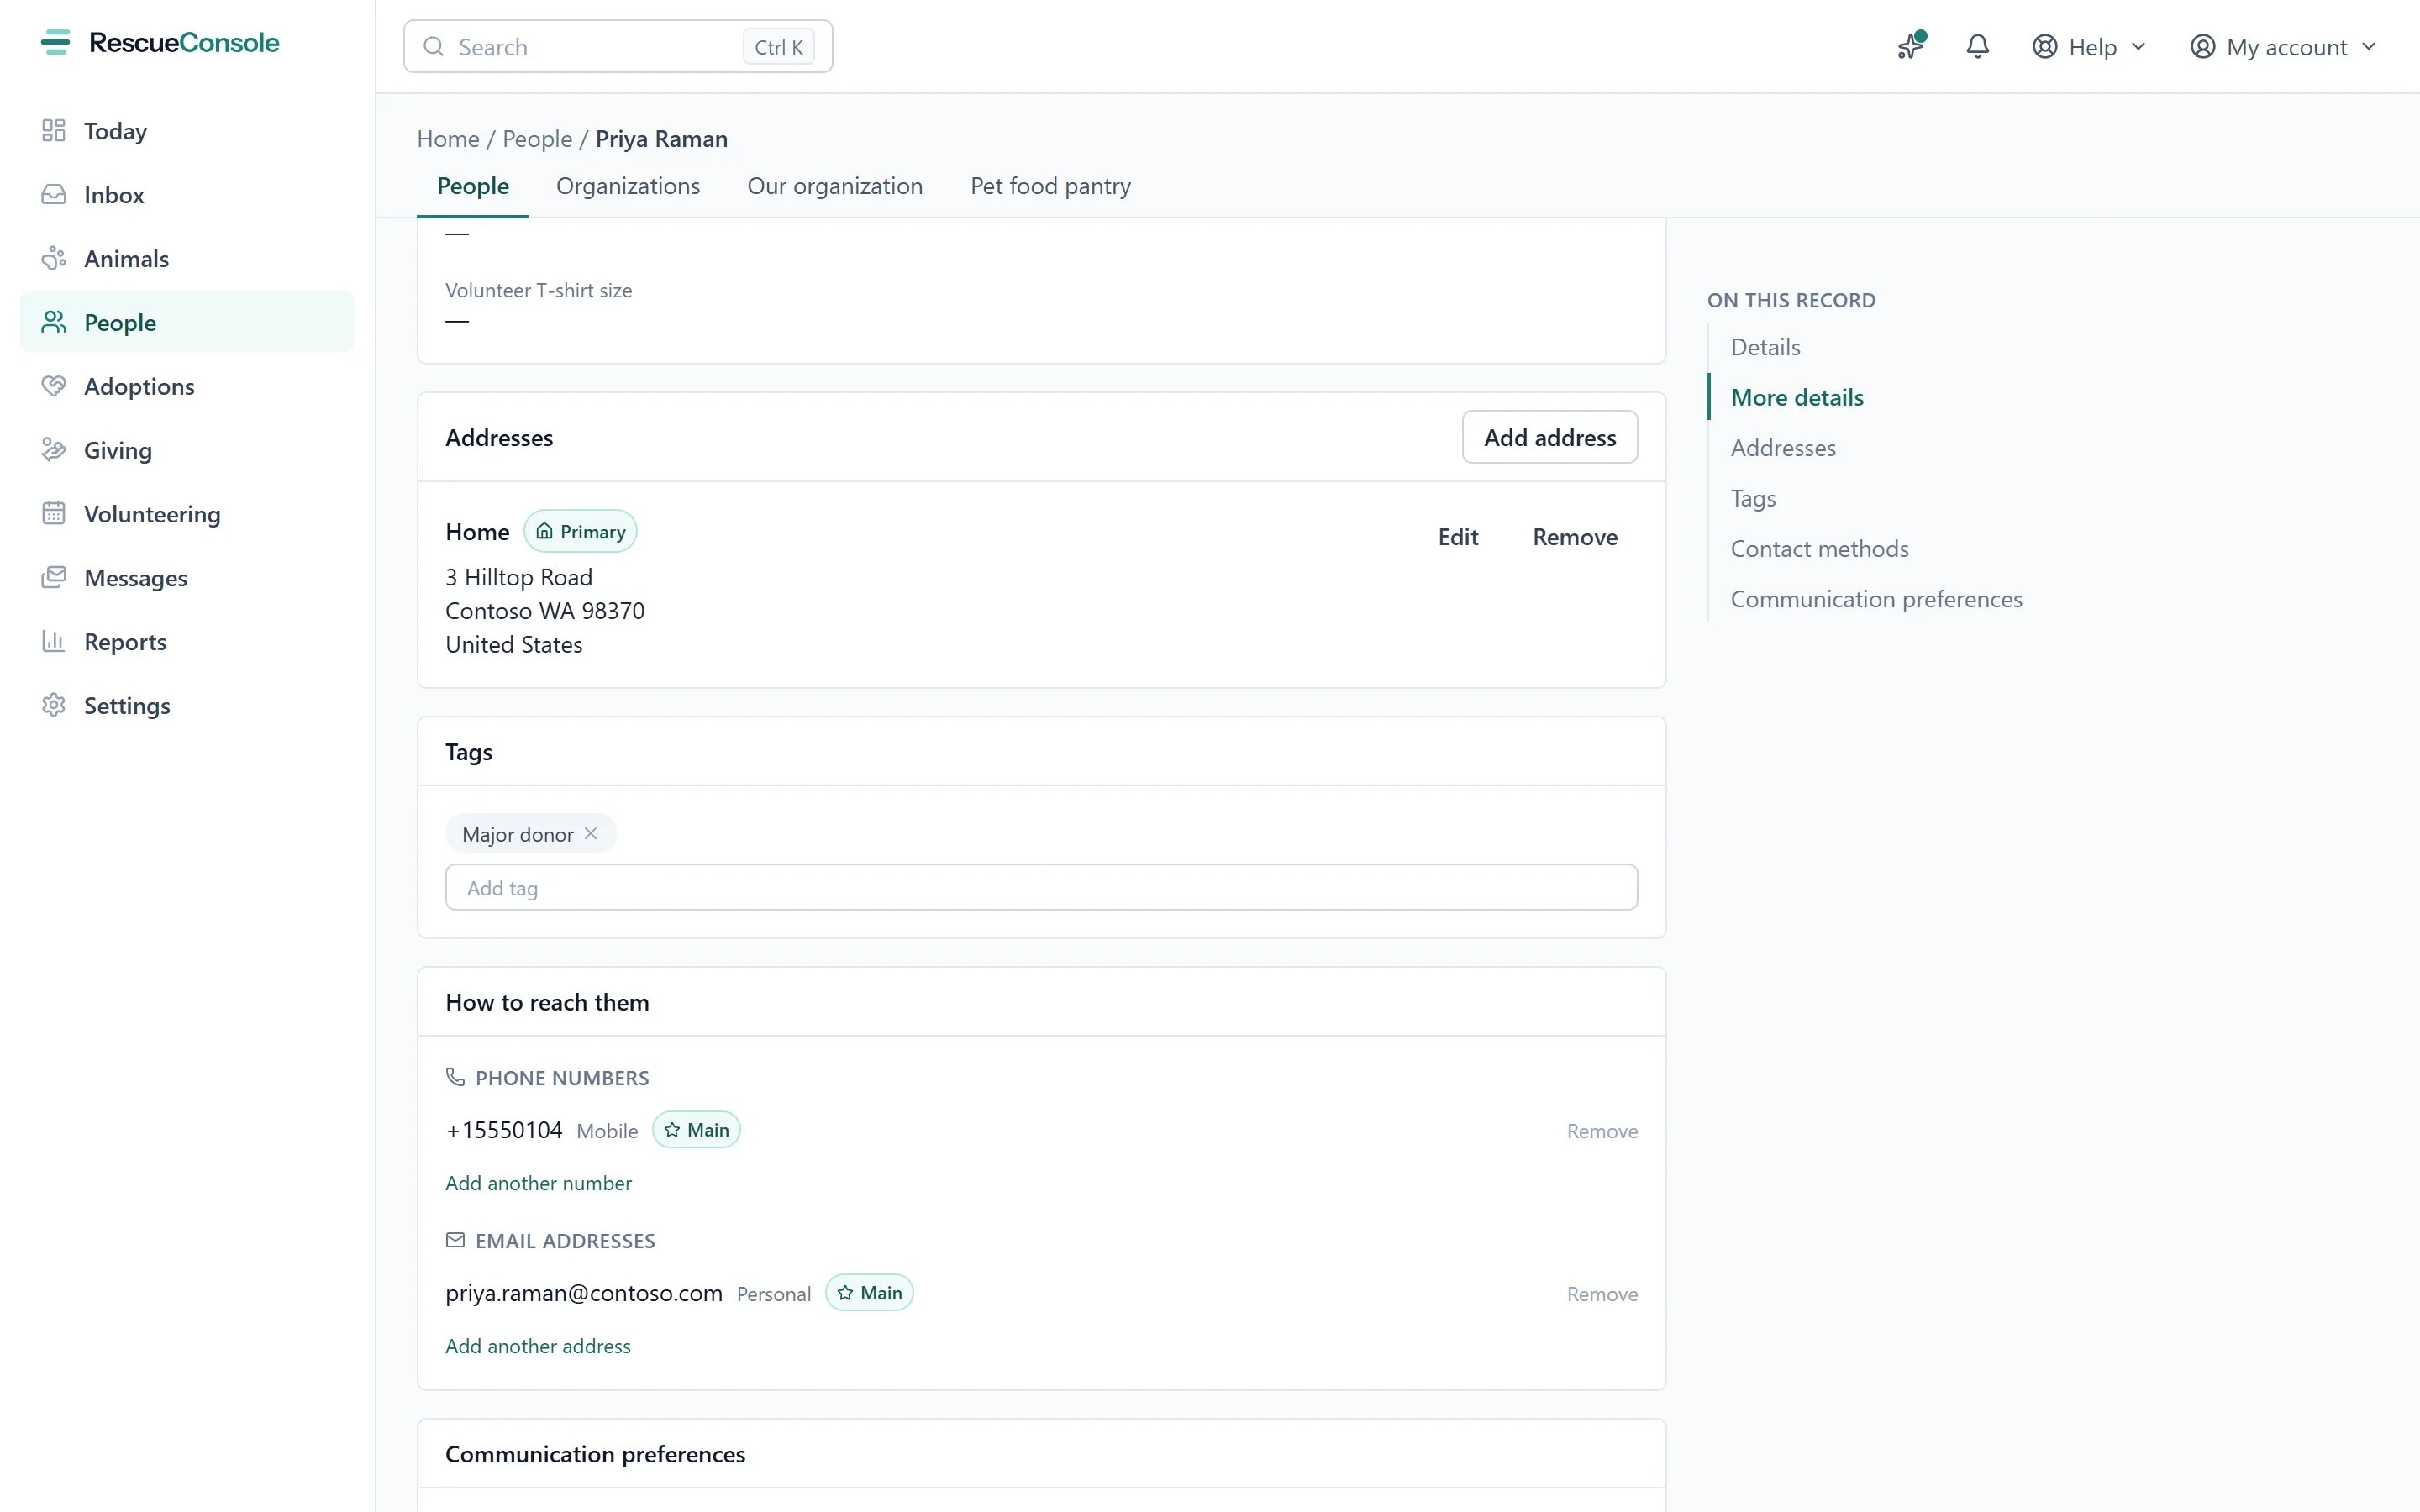Viewport: 2420px width, 1512px height.
Task: Click Add another address link
Action: pos(538,1346)
